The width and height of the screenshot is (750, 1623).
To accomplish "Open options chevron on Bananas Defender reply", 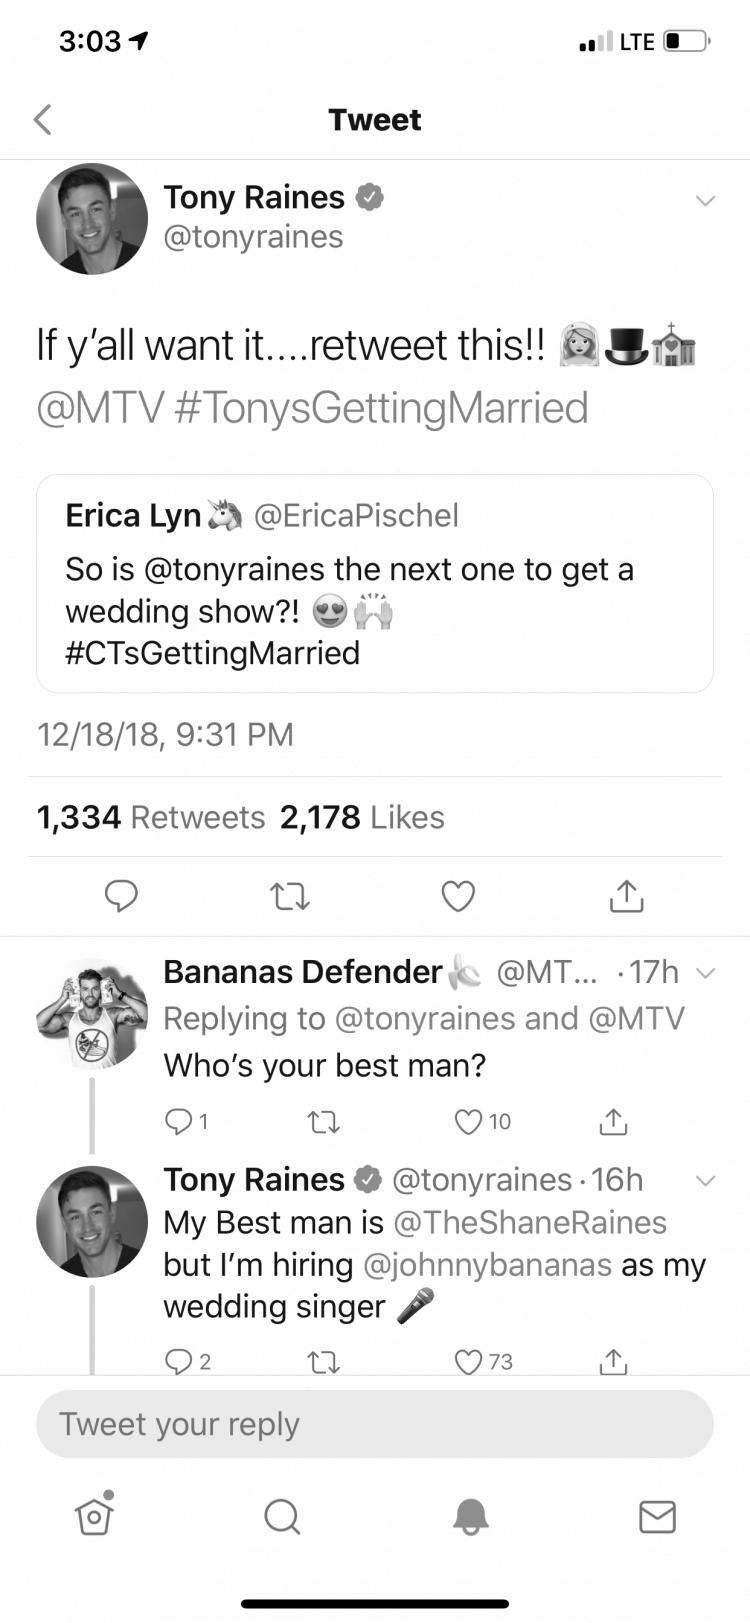I will [705, 973].
